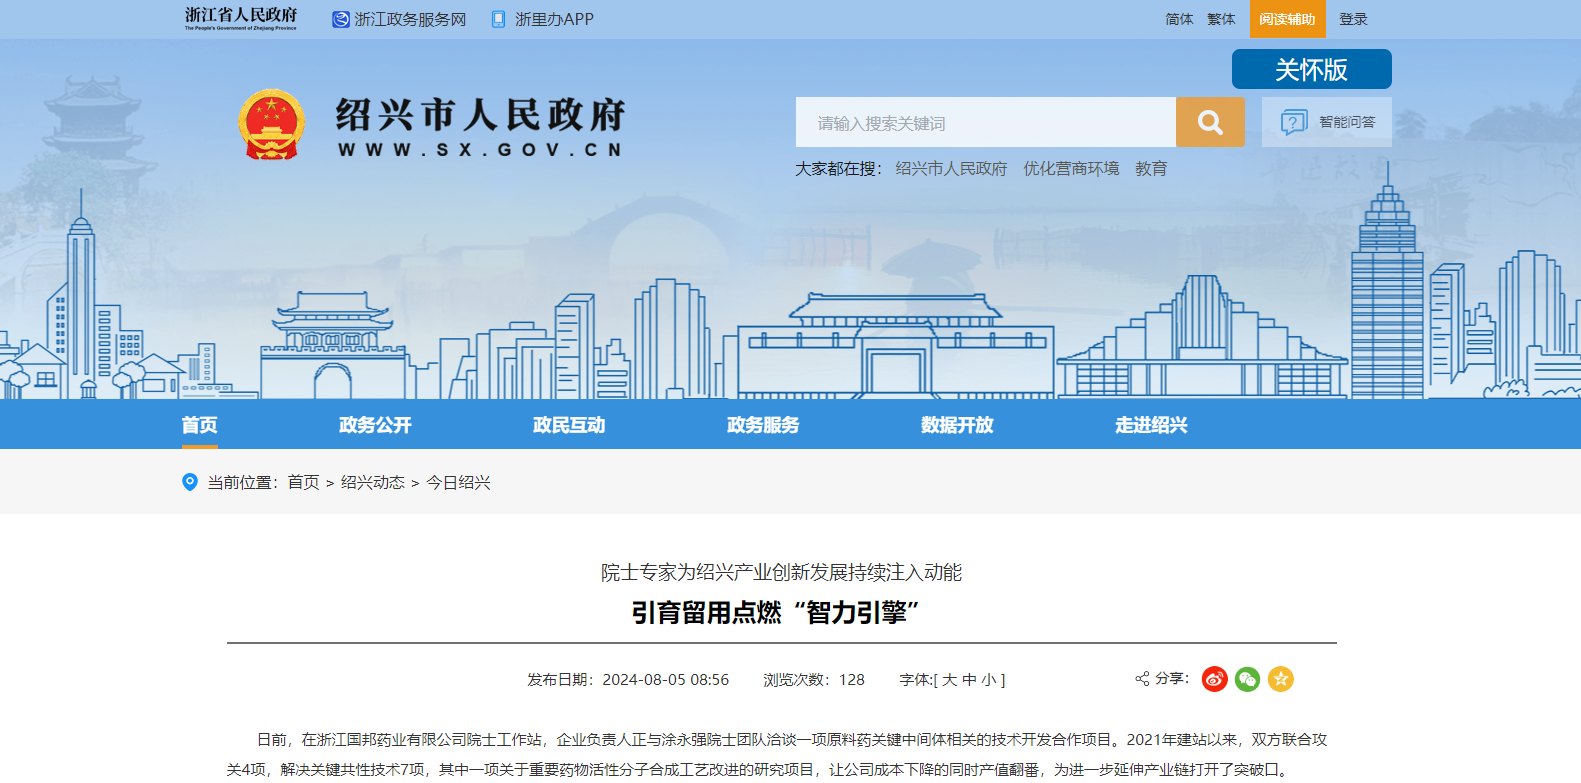Set font size to 小
The height and width of the screenshot is (783, 1581).
(988, 680)
